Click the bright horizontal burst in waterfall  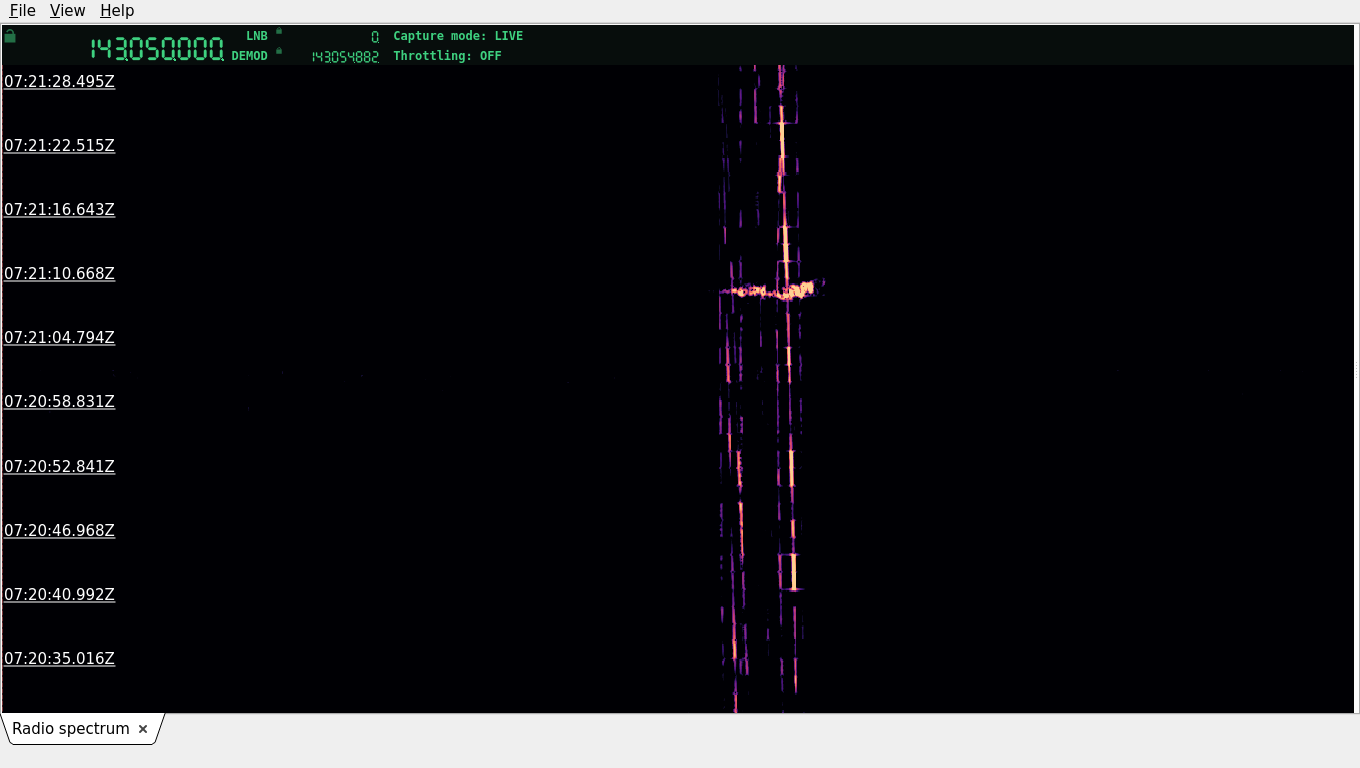(x=772, y=291)
